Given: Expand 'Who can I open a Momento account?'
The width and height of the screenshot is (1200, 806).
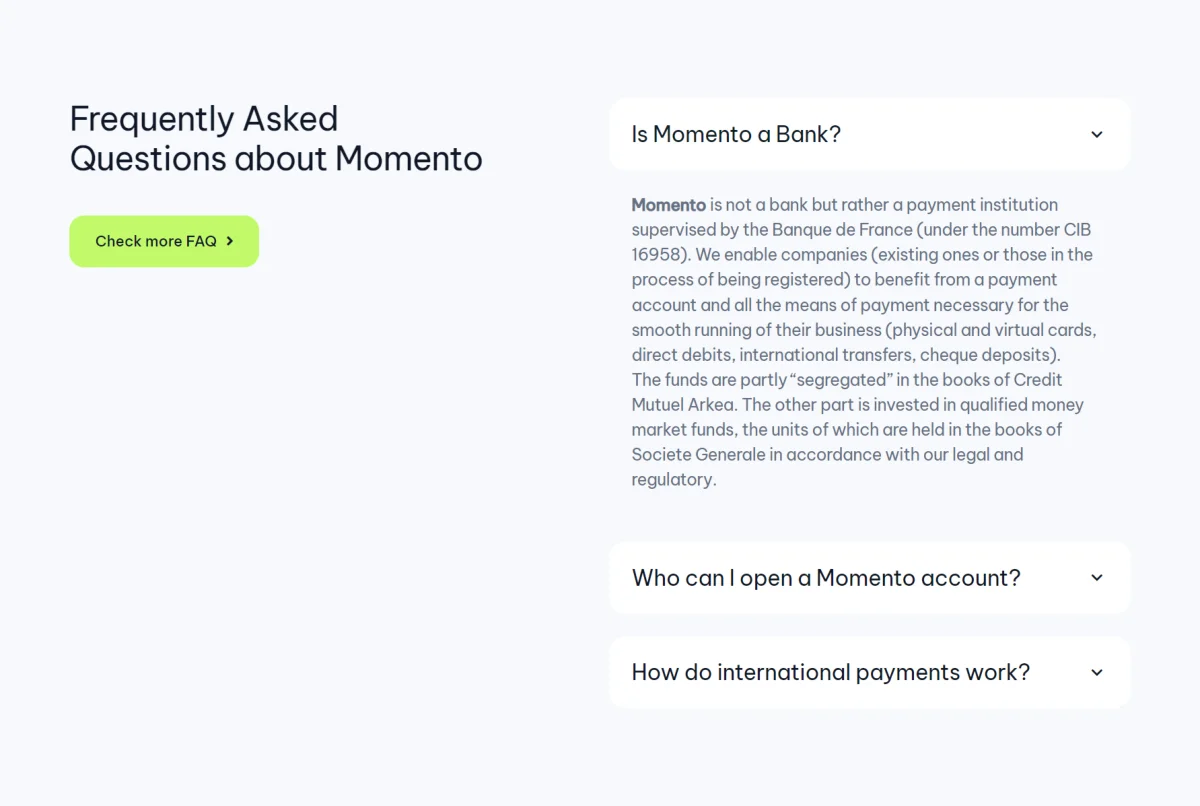Looking at the screenshot, I should (x=869, y=577).
